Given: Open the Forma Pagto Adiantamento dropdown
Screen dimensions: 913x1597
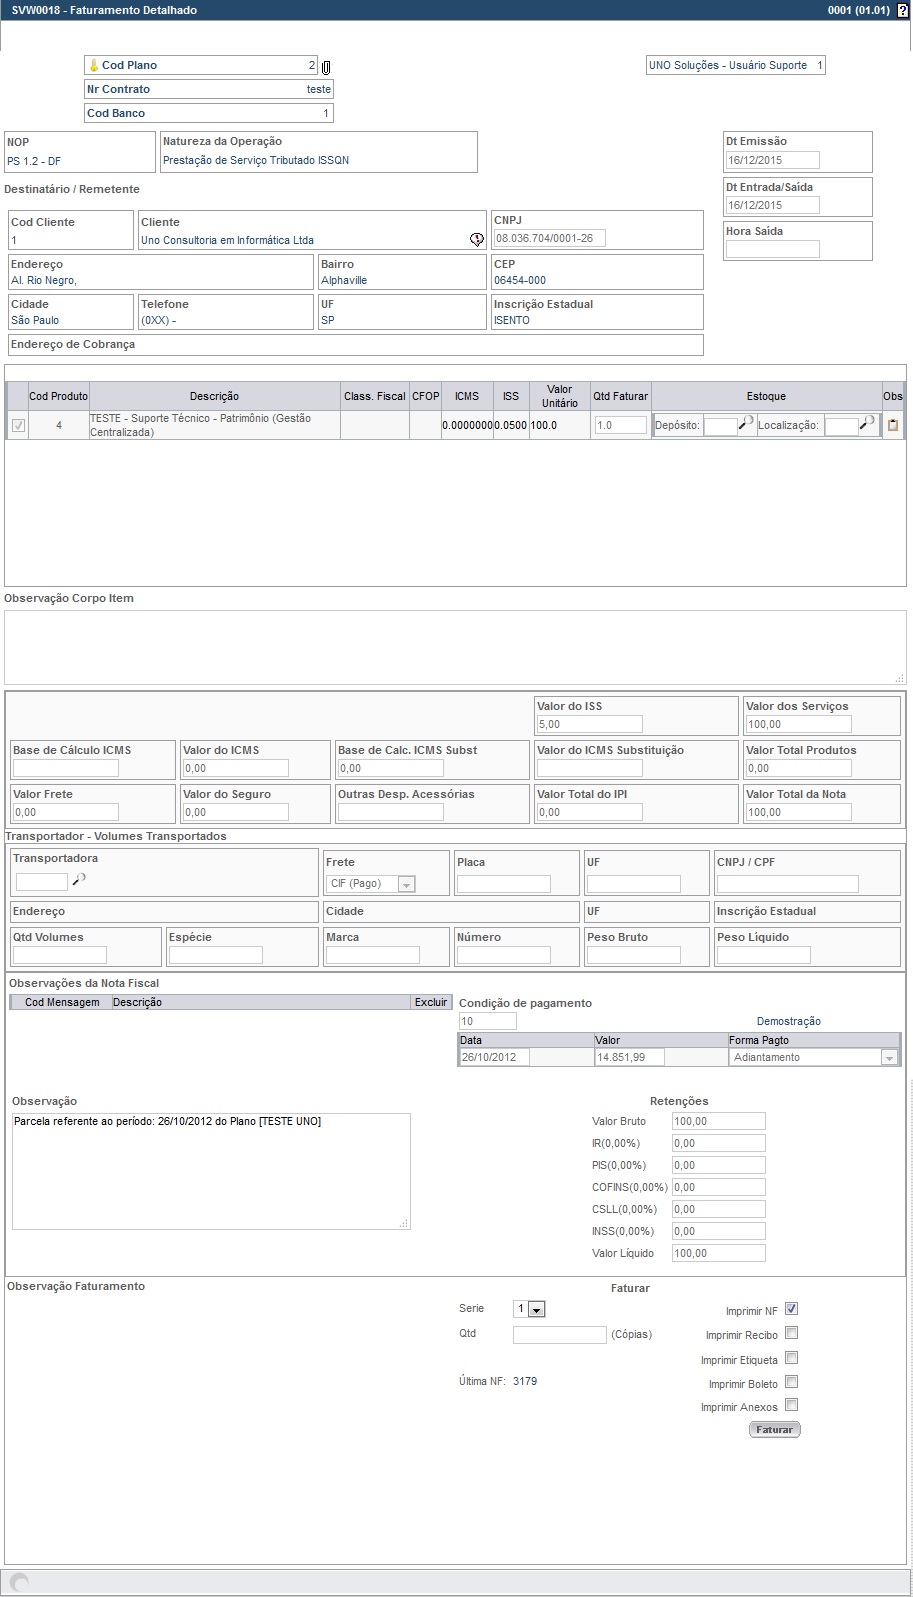Looking at the screenshot, I should (x=888, y=1058).
